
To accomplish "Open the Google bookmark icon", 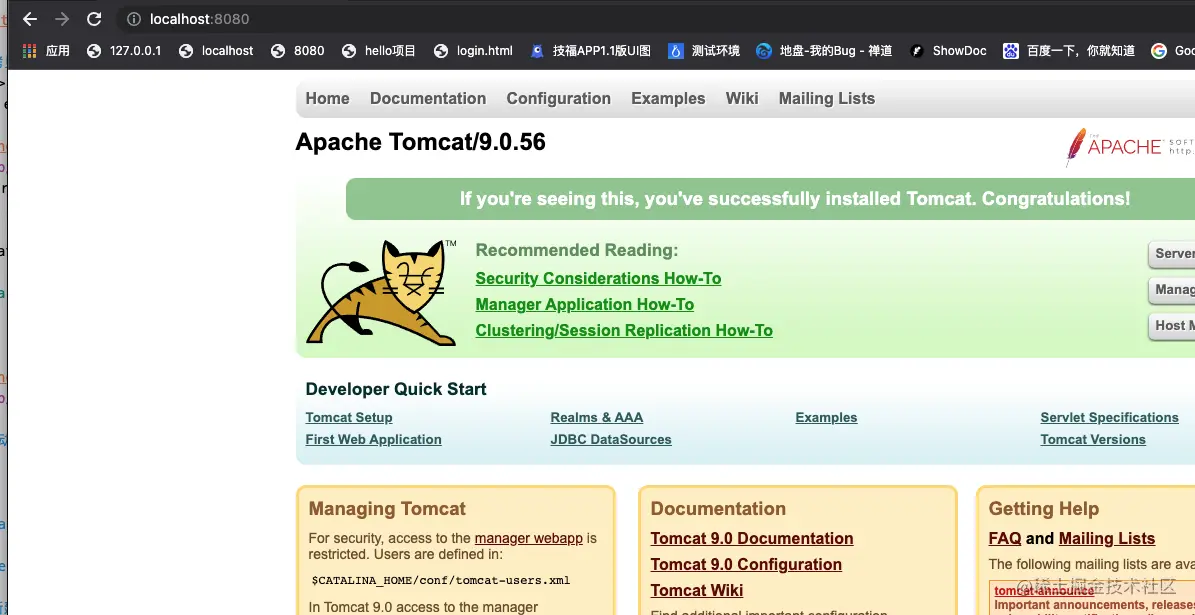I will (1159, 51).
